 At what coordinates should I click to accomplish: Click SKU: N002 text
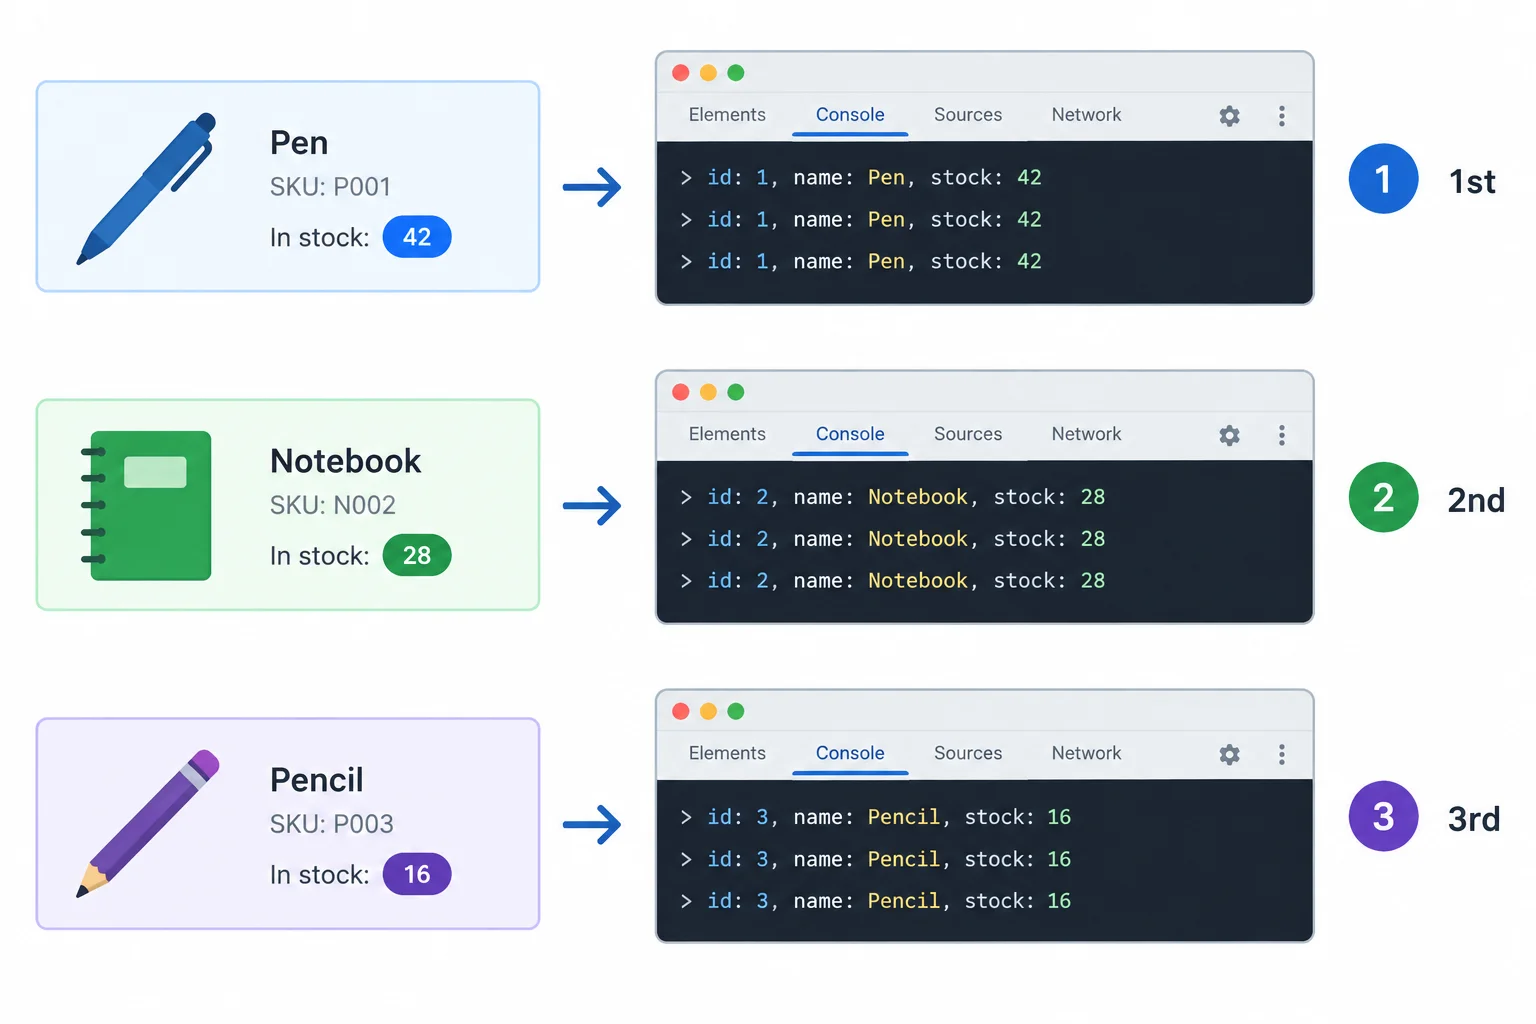tap(333, 505)
